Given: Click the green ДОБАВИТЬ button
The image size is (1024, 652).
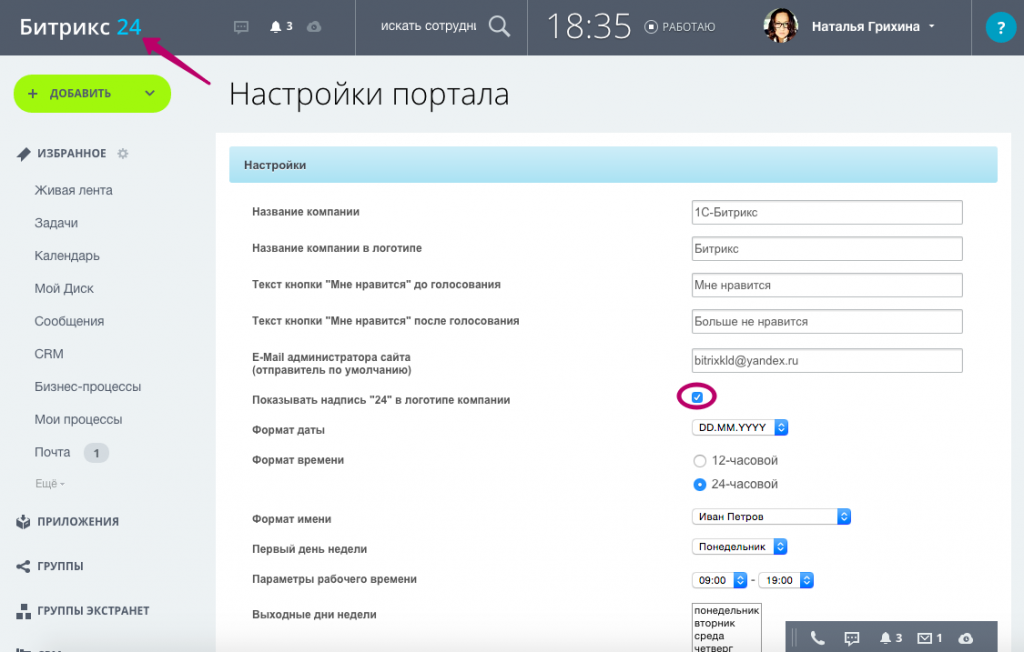Looking at the screenshot, I should point(92,93).
